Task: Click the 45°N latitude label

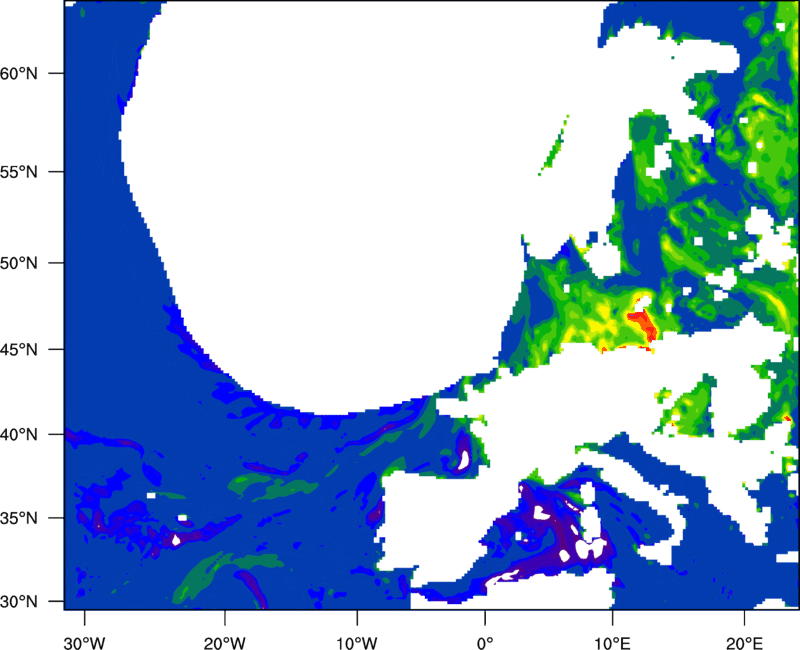Action: click(19, 350)
